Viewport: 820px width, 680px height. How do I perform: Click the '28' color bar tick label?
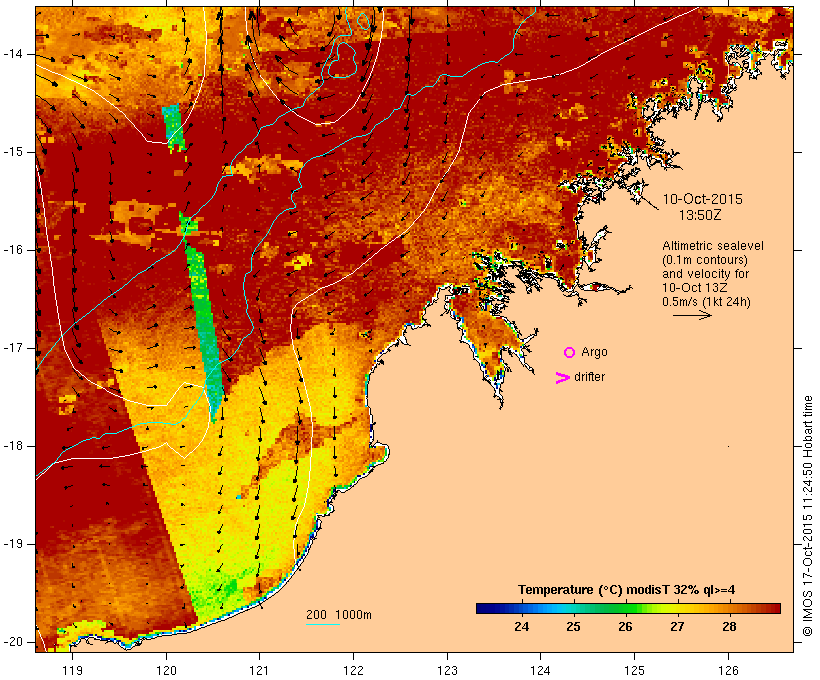coord(729,627)
